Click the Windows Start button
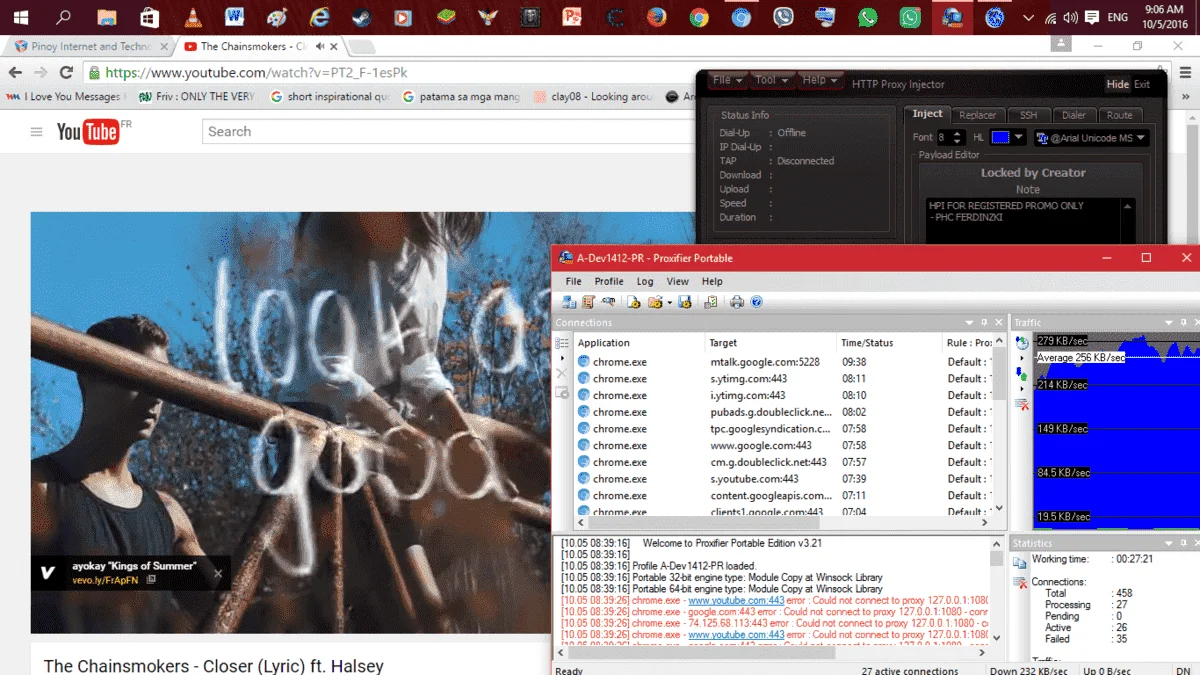 pyautogui.click(x=20, y=17)
